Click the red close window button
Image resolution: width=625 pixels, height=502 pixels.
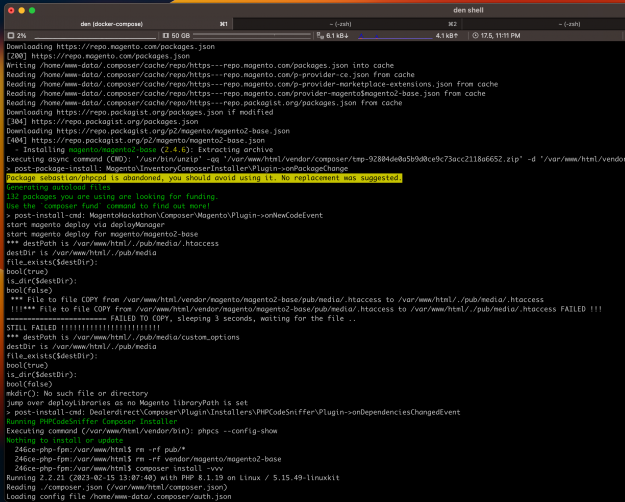[x=11, y=10]
